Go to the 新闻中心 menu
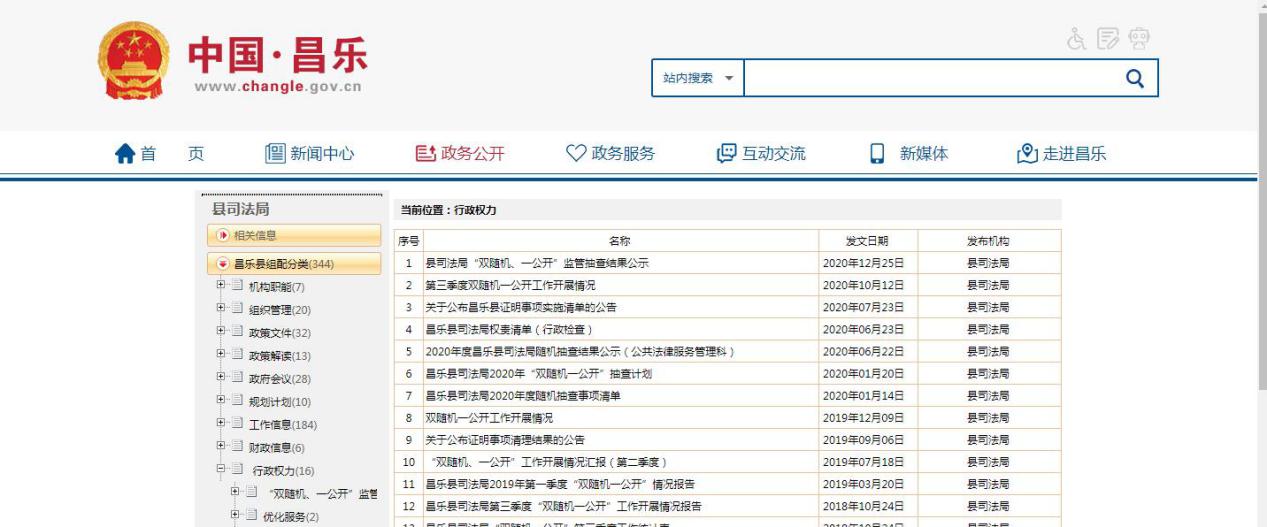The image size is (1267, 527). point(309,154)
